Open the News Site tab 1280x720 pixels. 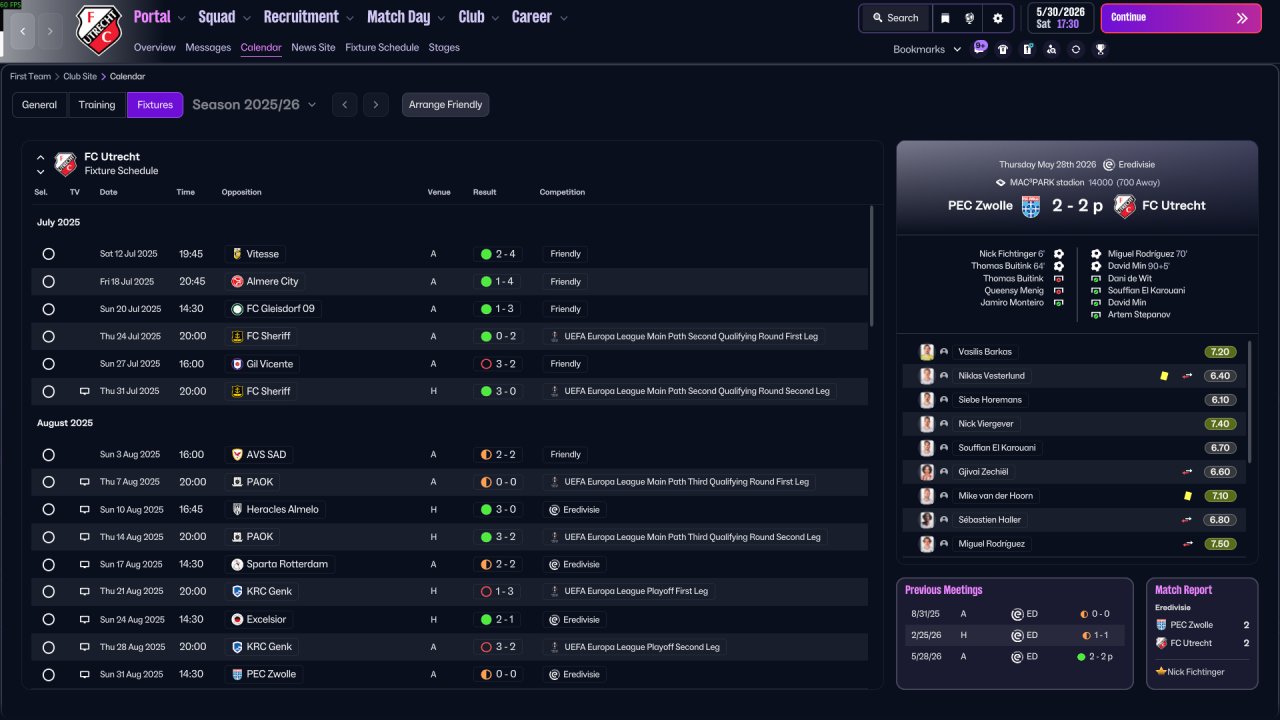click(x=314, y=47)
